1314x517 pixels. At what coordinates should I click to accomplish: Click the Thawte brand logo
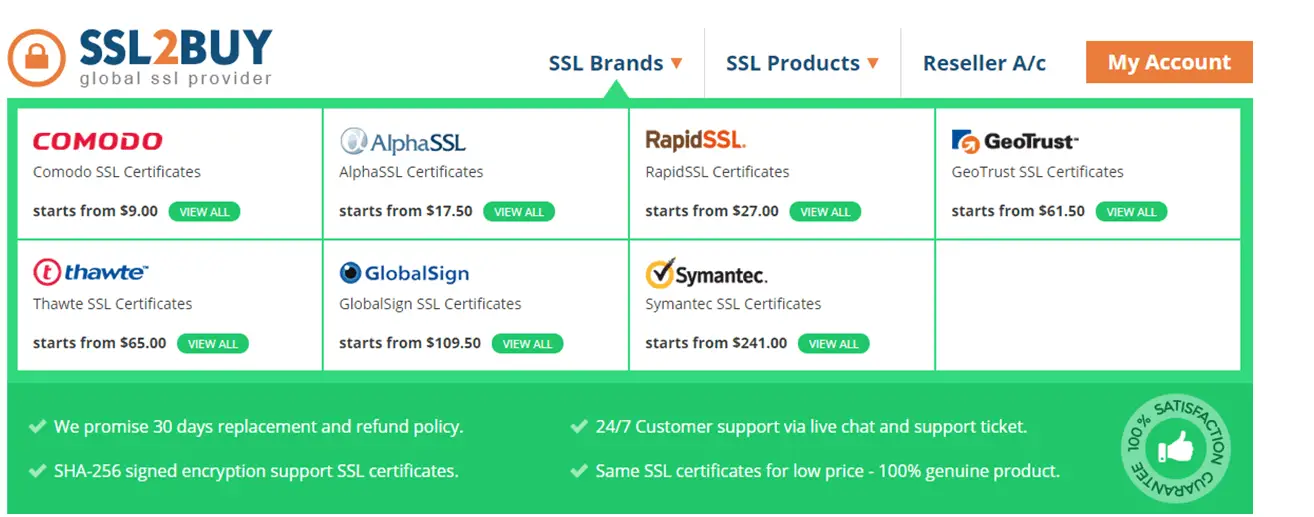coord(91,272)
